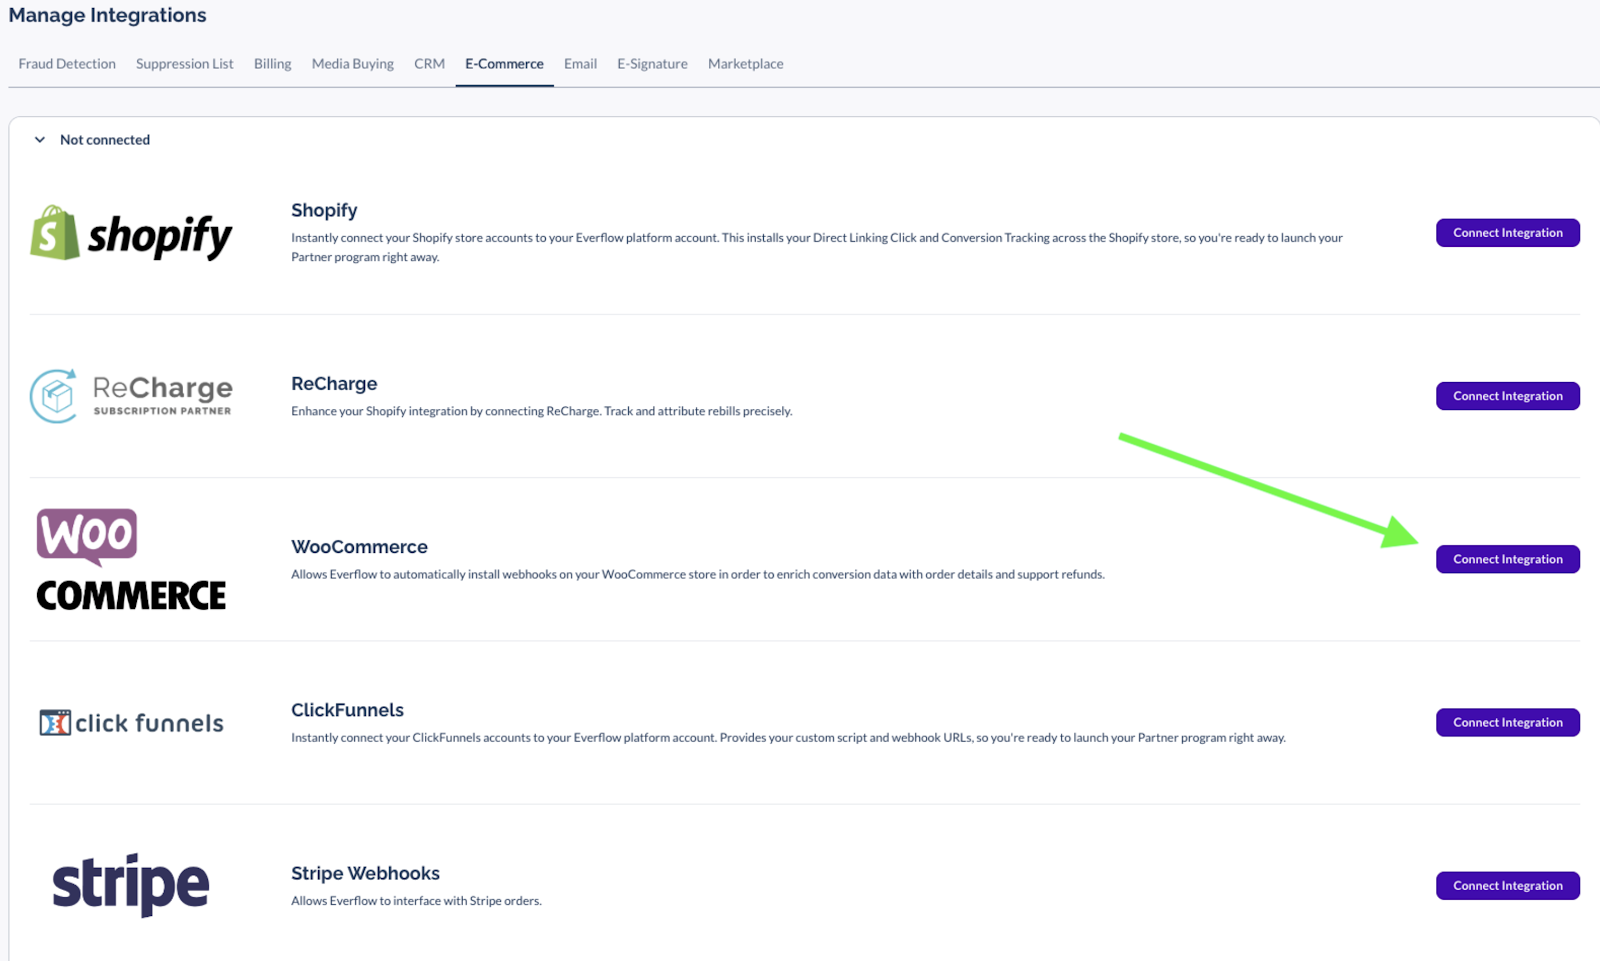This screenshot has width=1600, height=961.
Task: Switch to the Email tab
Action: [x=580, y=64]
